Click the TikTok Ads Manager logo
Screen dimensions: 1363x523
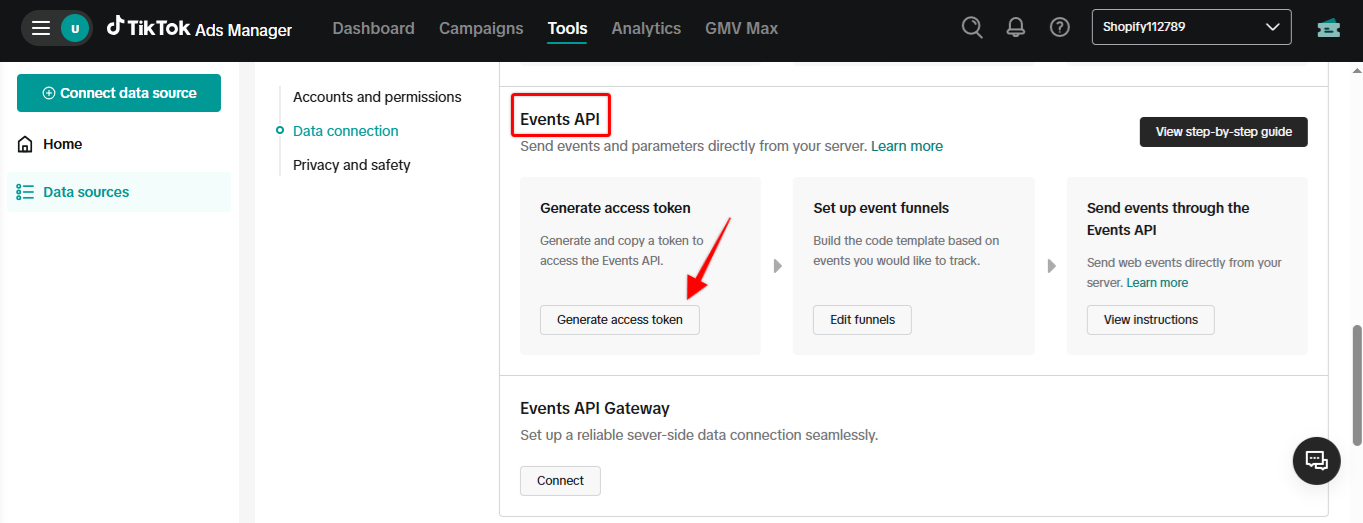pos(200,28)
